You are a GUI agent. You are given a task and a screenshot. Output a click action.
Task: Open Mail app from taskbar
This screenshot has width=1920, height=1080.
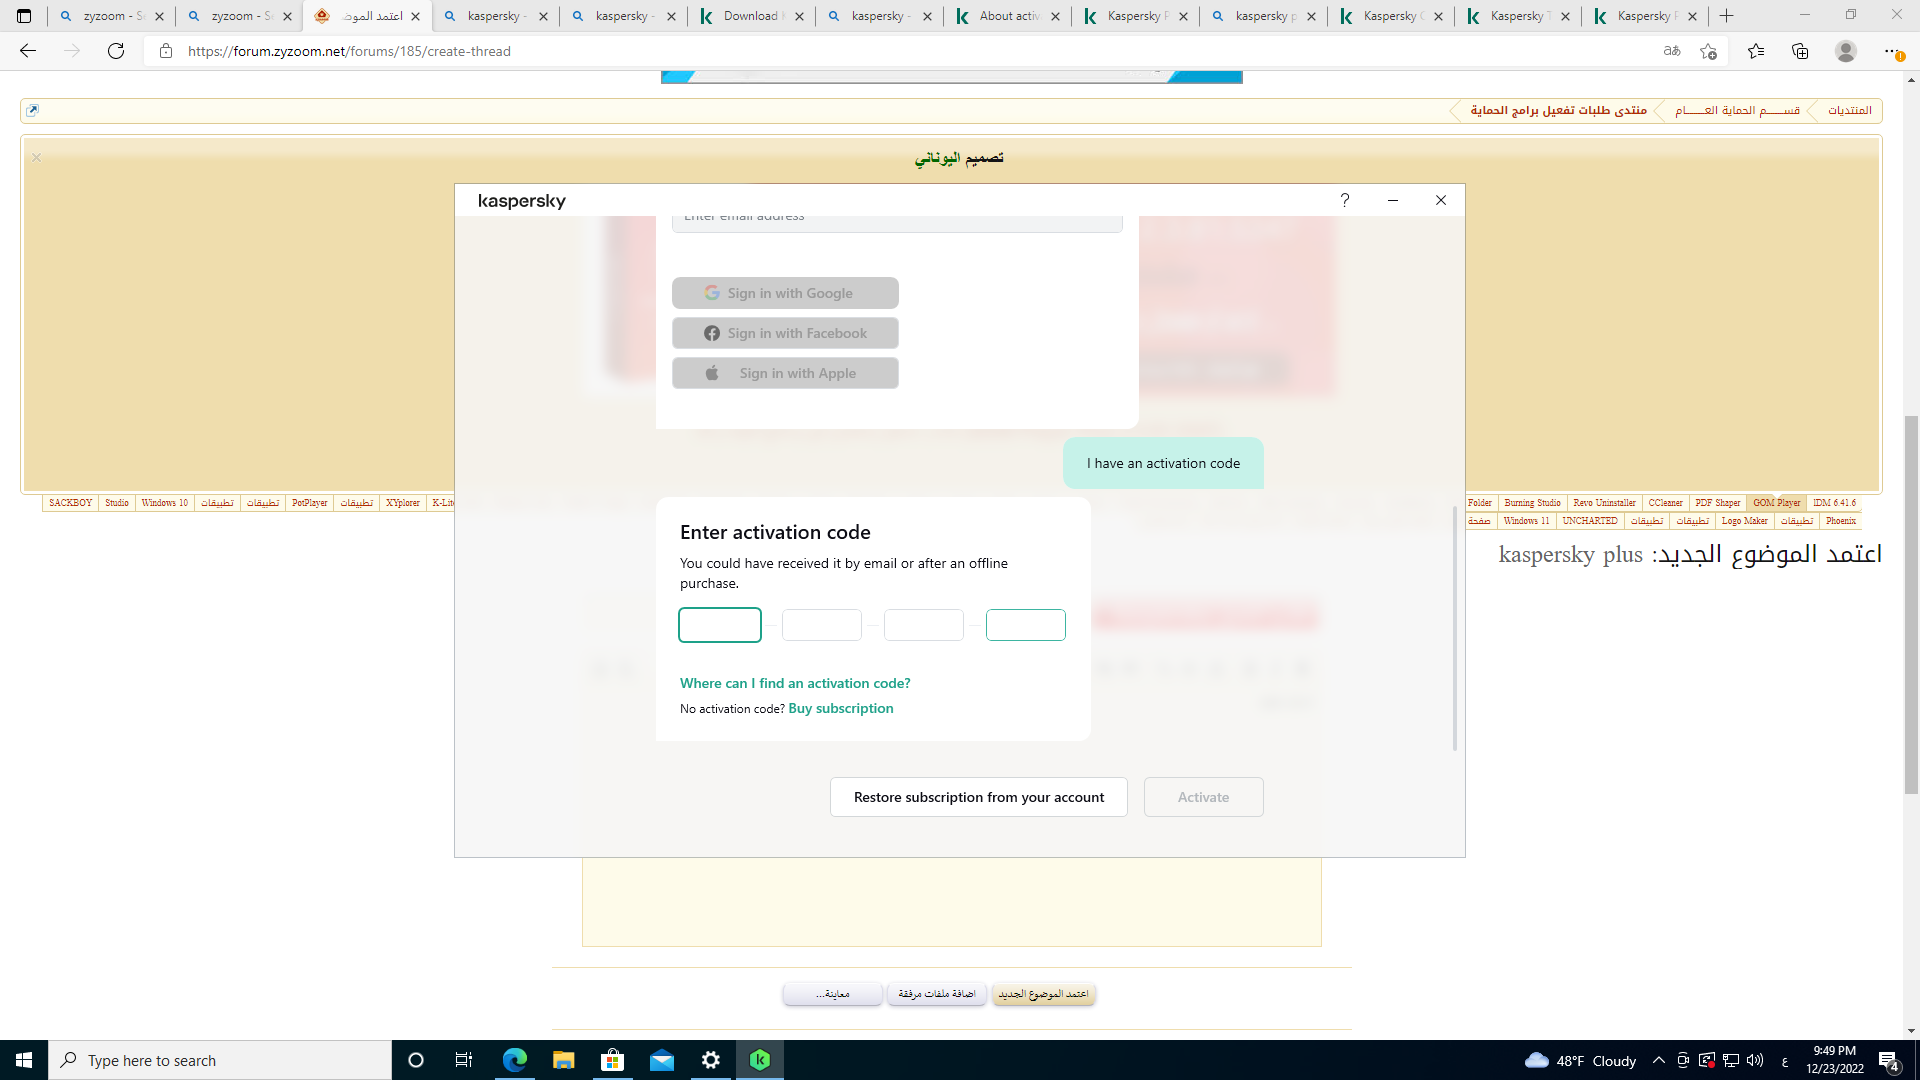click(661, 1060)
